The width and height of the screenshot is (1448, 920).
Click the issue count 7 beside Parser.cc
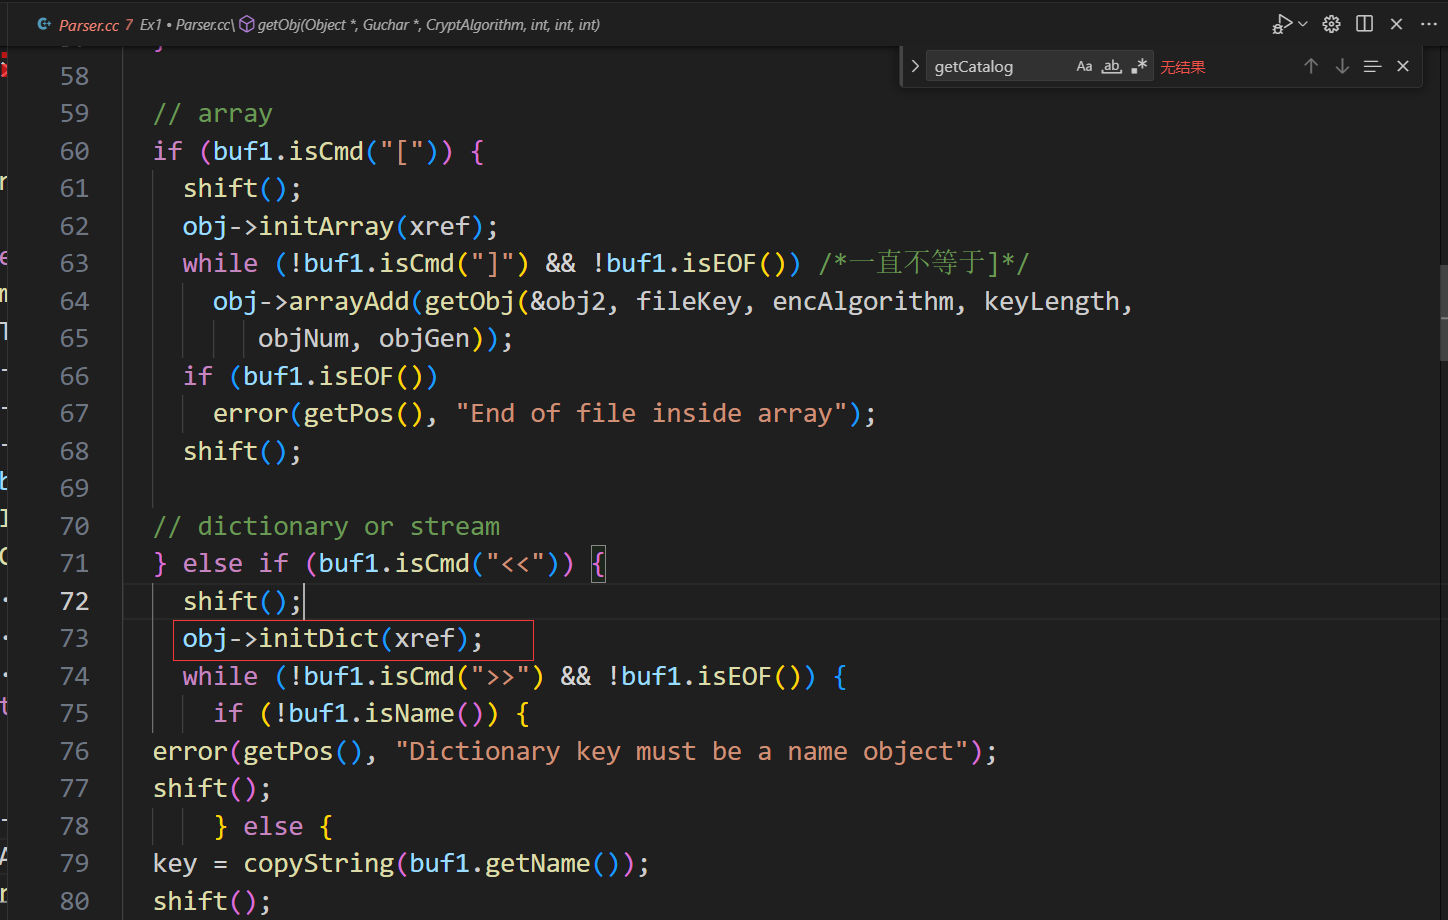click(129, 25)
